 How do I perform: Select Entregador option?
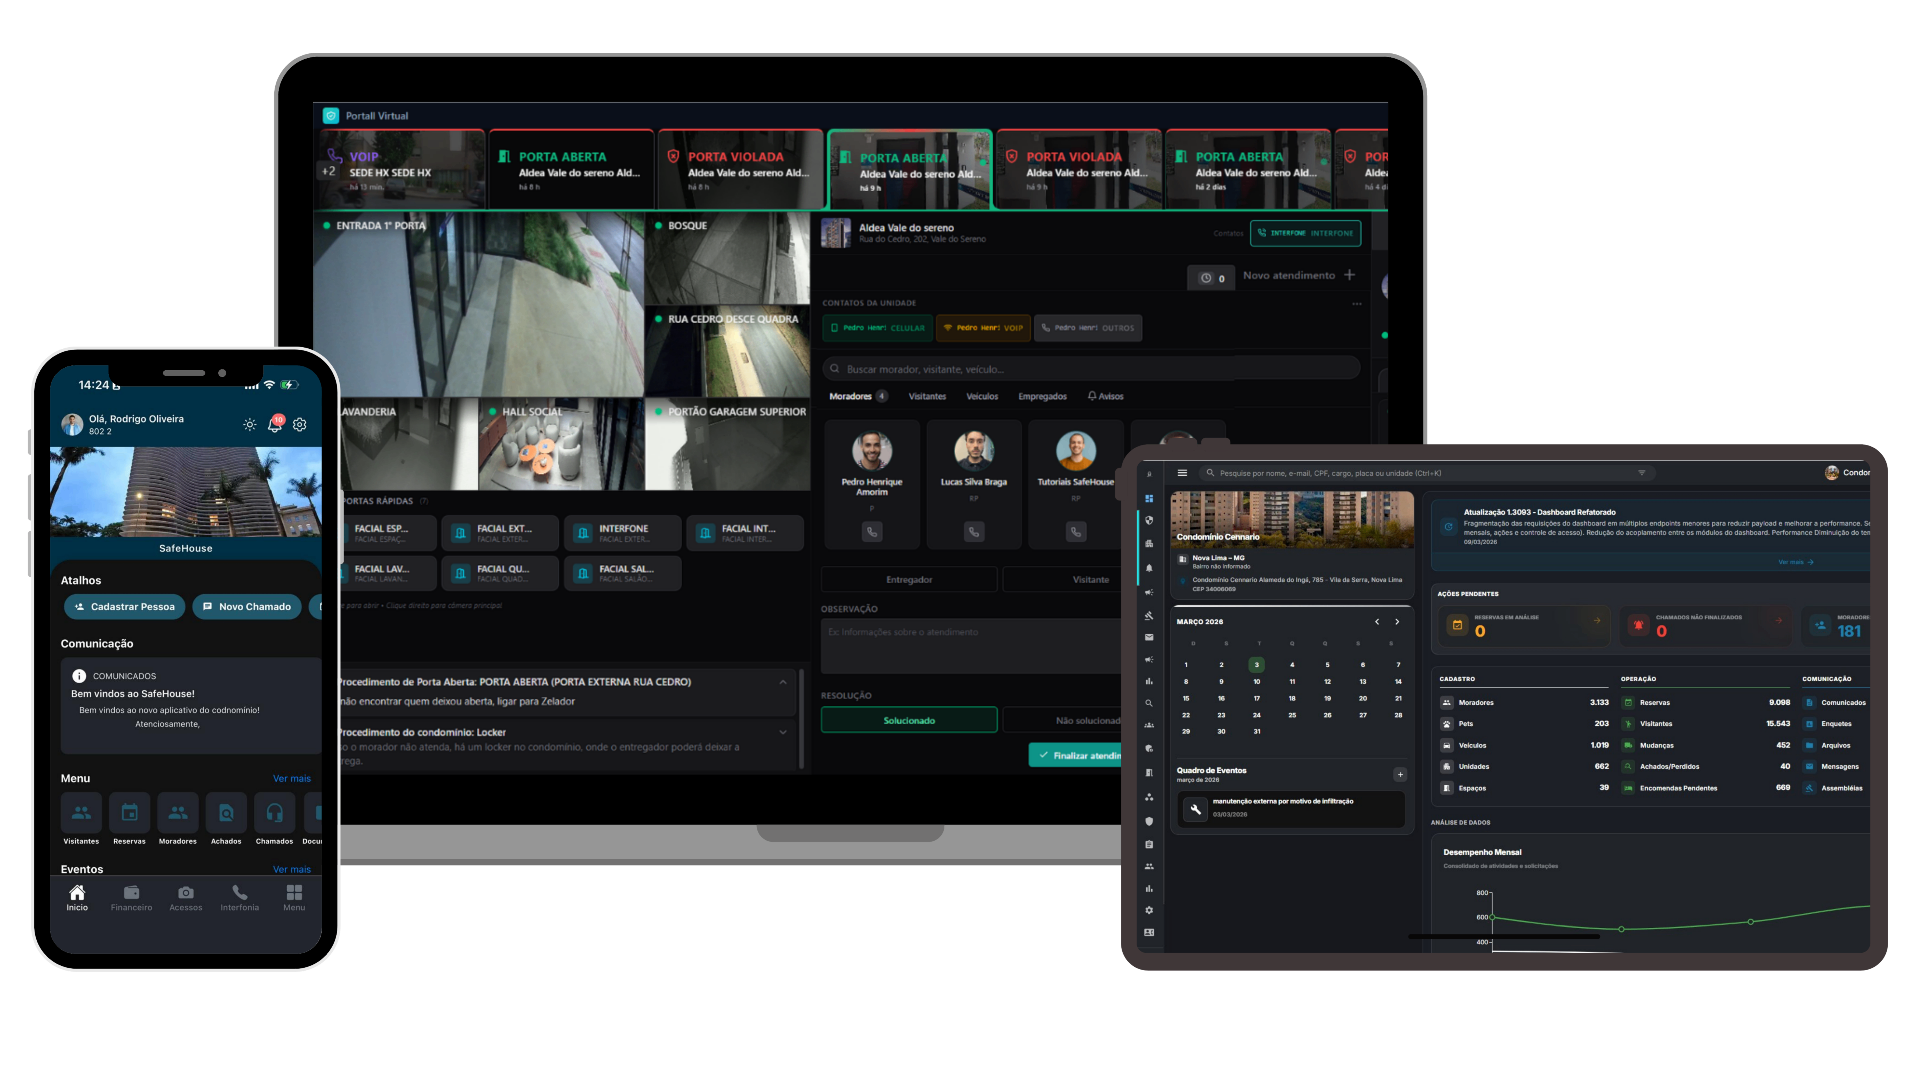909,580
